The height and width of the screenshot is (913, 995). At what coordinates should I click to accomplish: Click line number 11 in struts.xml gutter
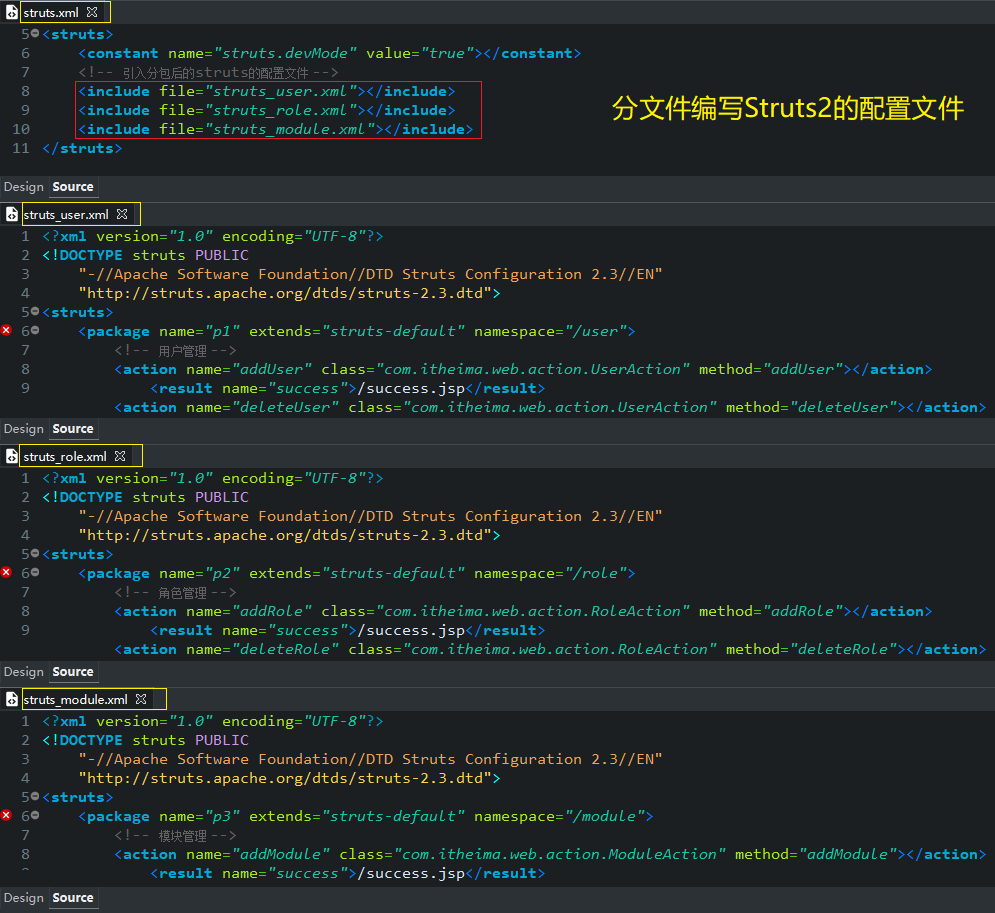(21, 148)
